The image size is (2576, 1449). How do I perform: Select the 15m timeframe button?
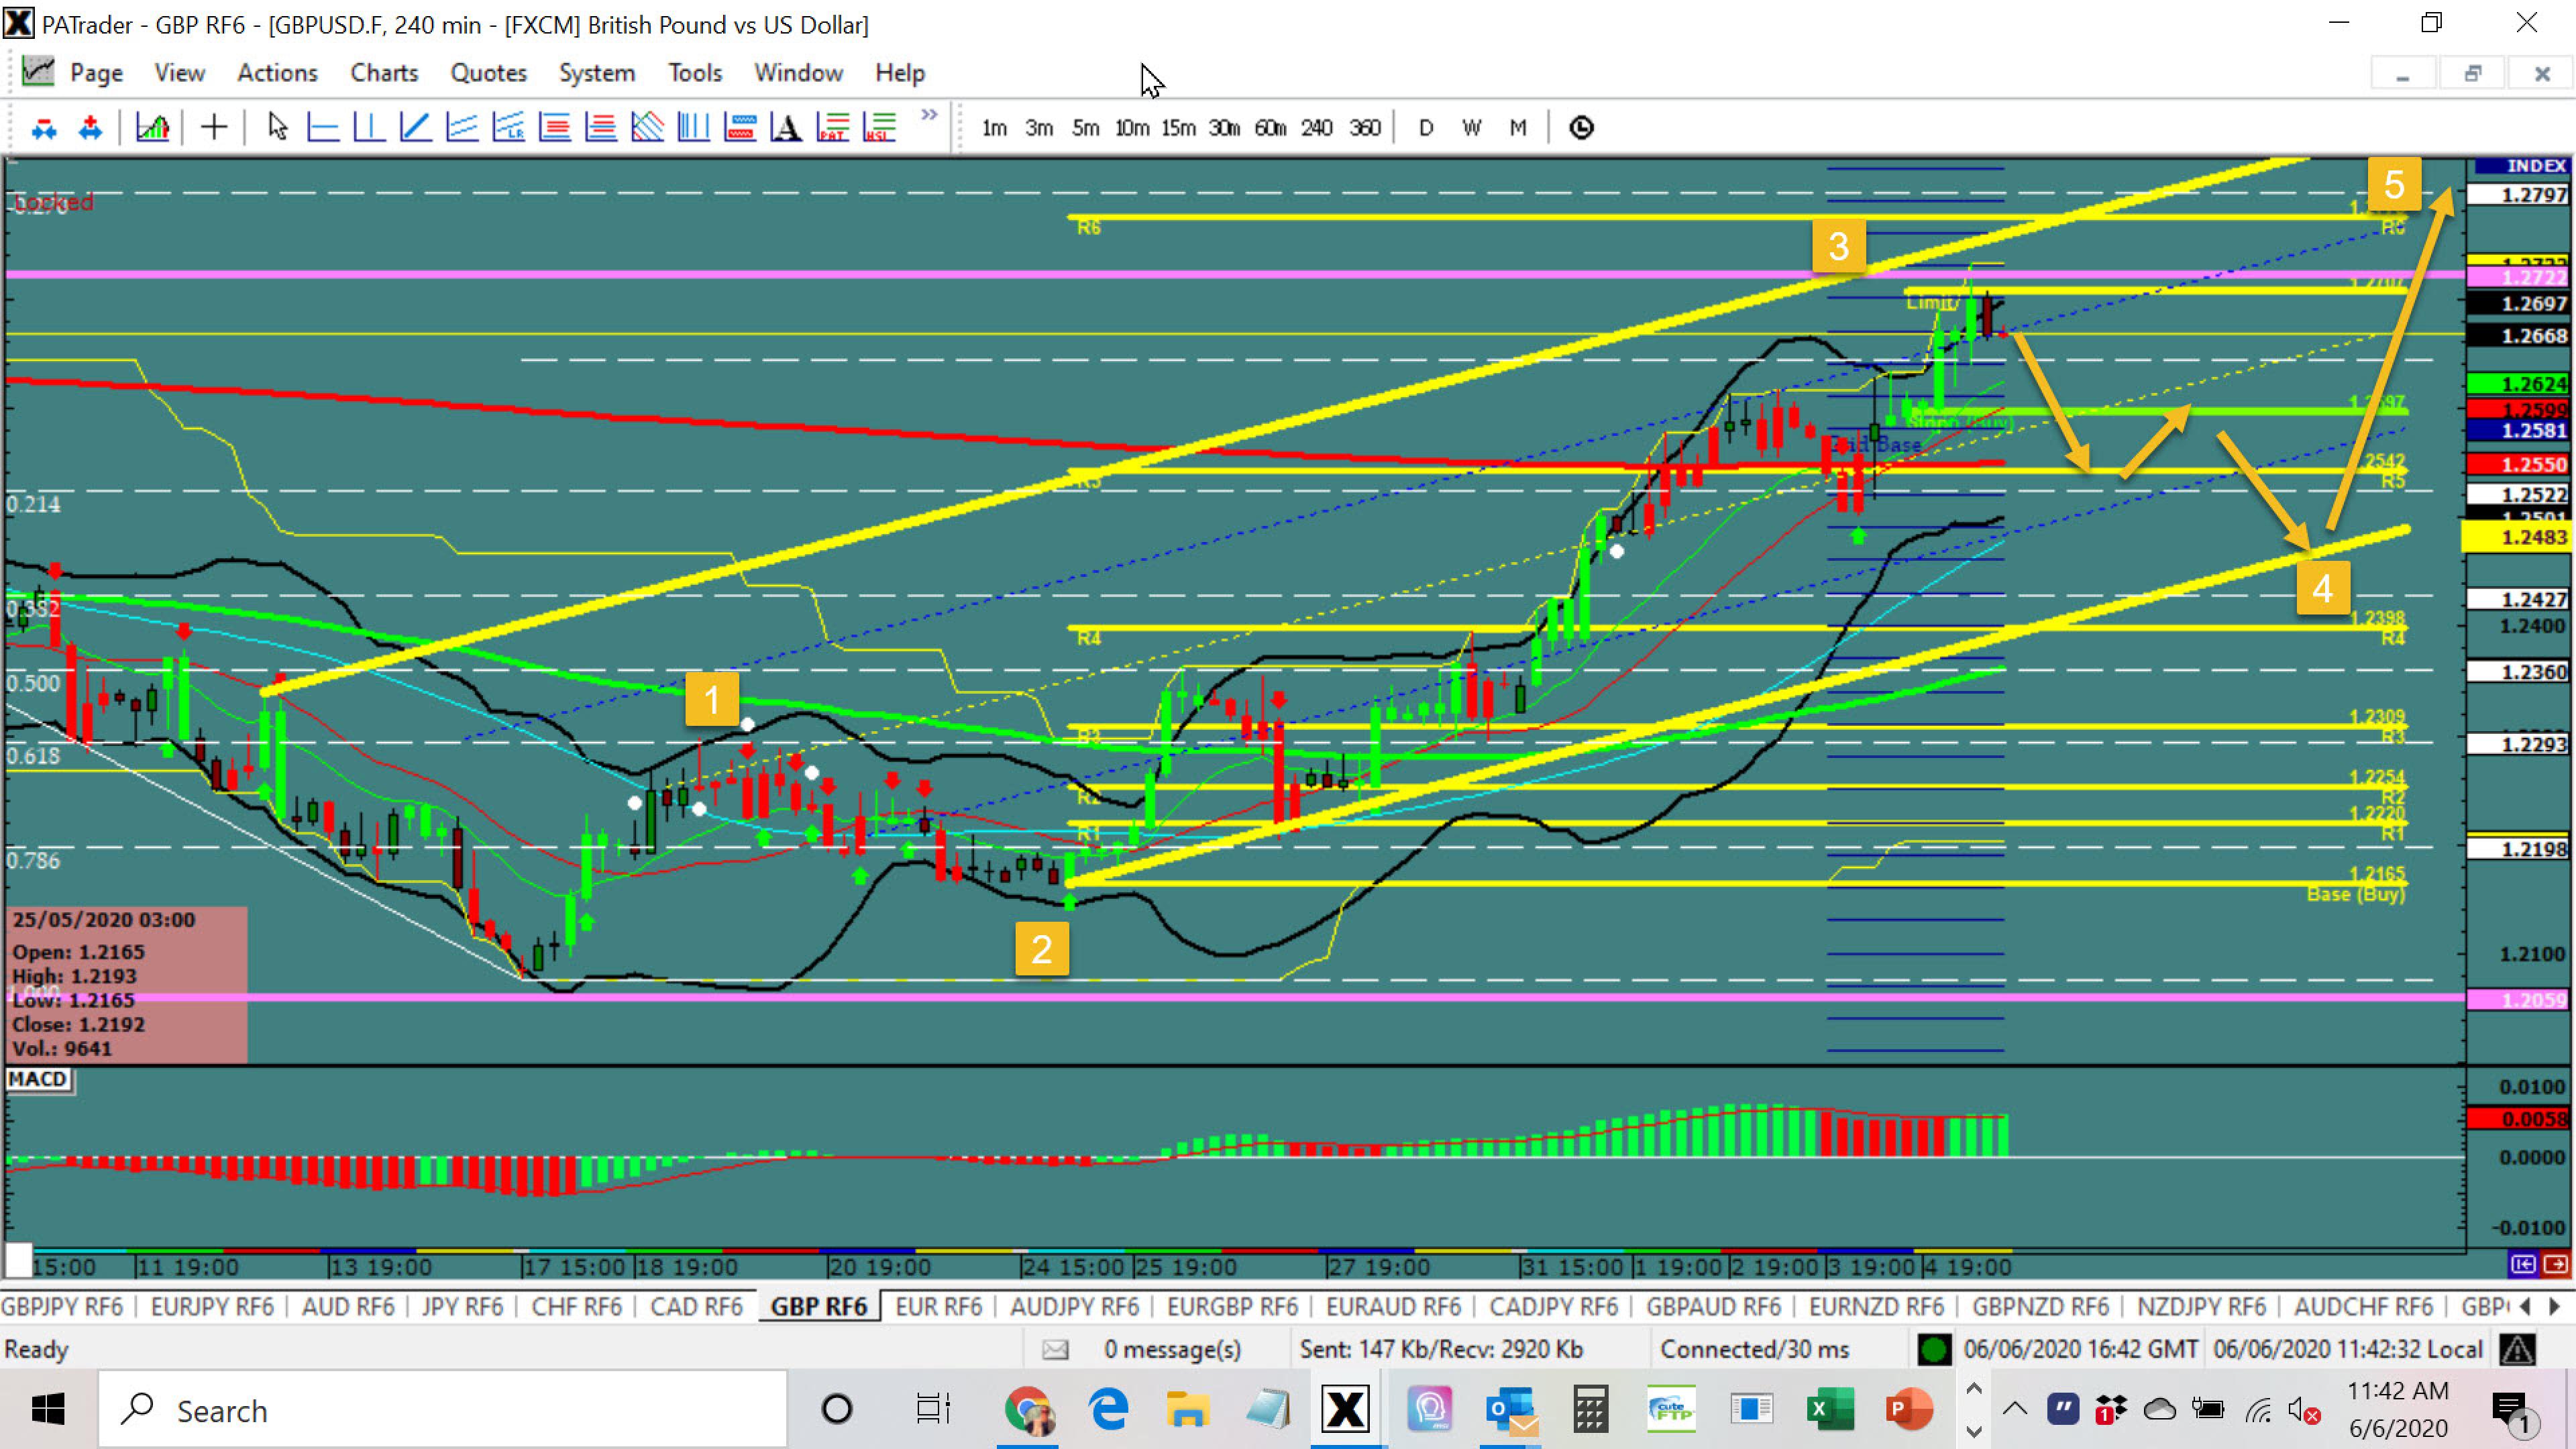[x=1178, y=128]
